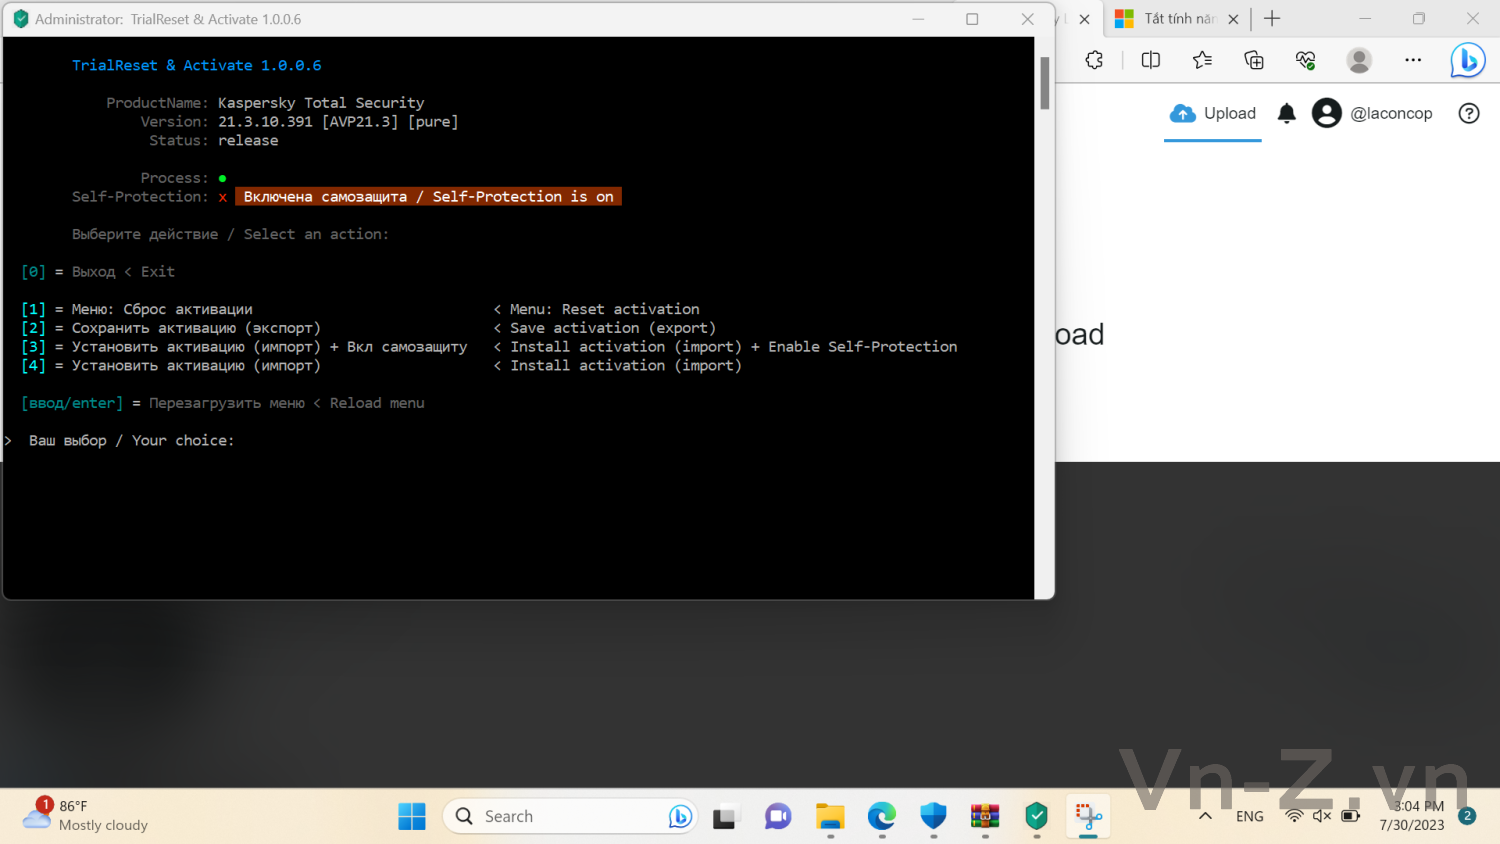Open Browser essentials heart icon
Viewport: 1500px width, 844px height.
click(x=1305, y=60)
